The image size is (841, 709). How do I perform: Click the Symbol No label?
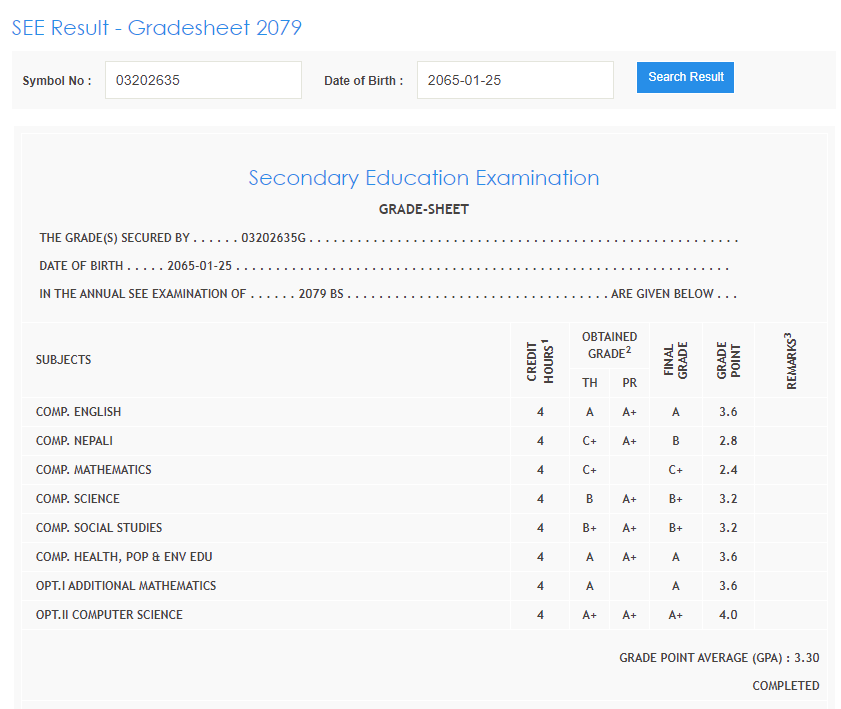coord(57,81)
